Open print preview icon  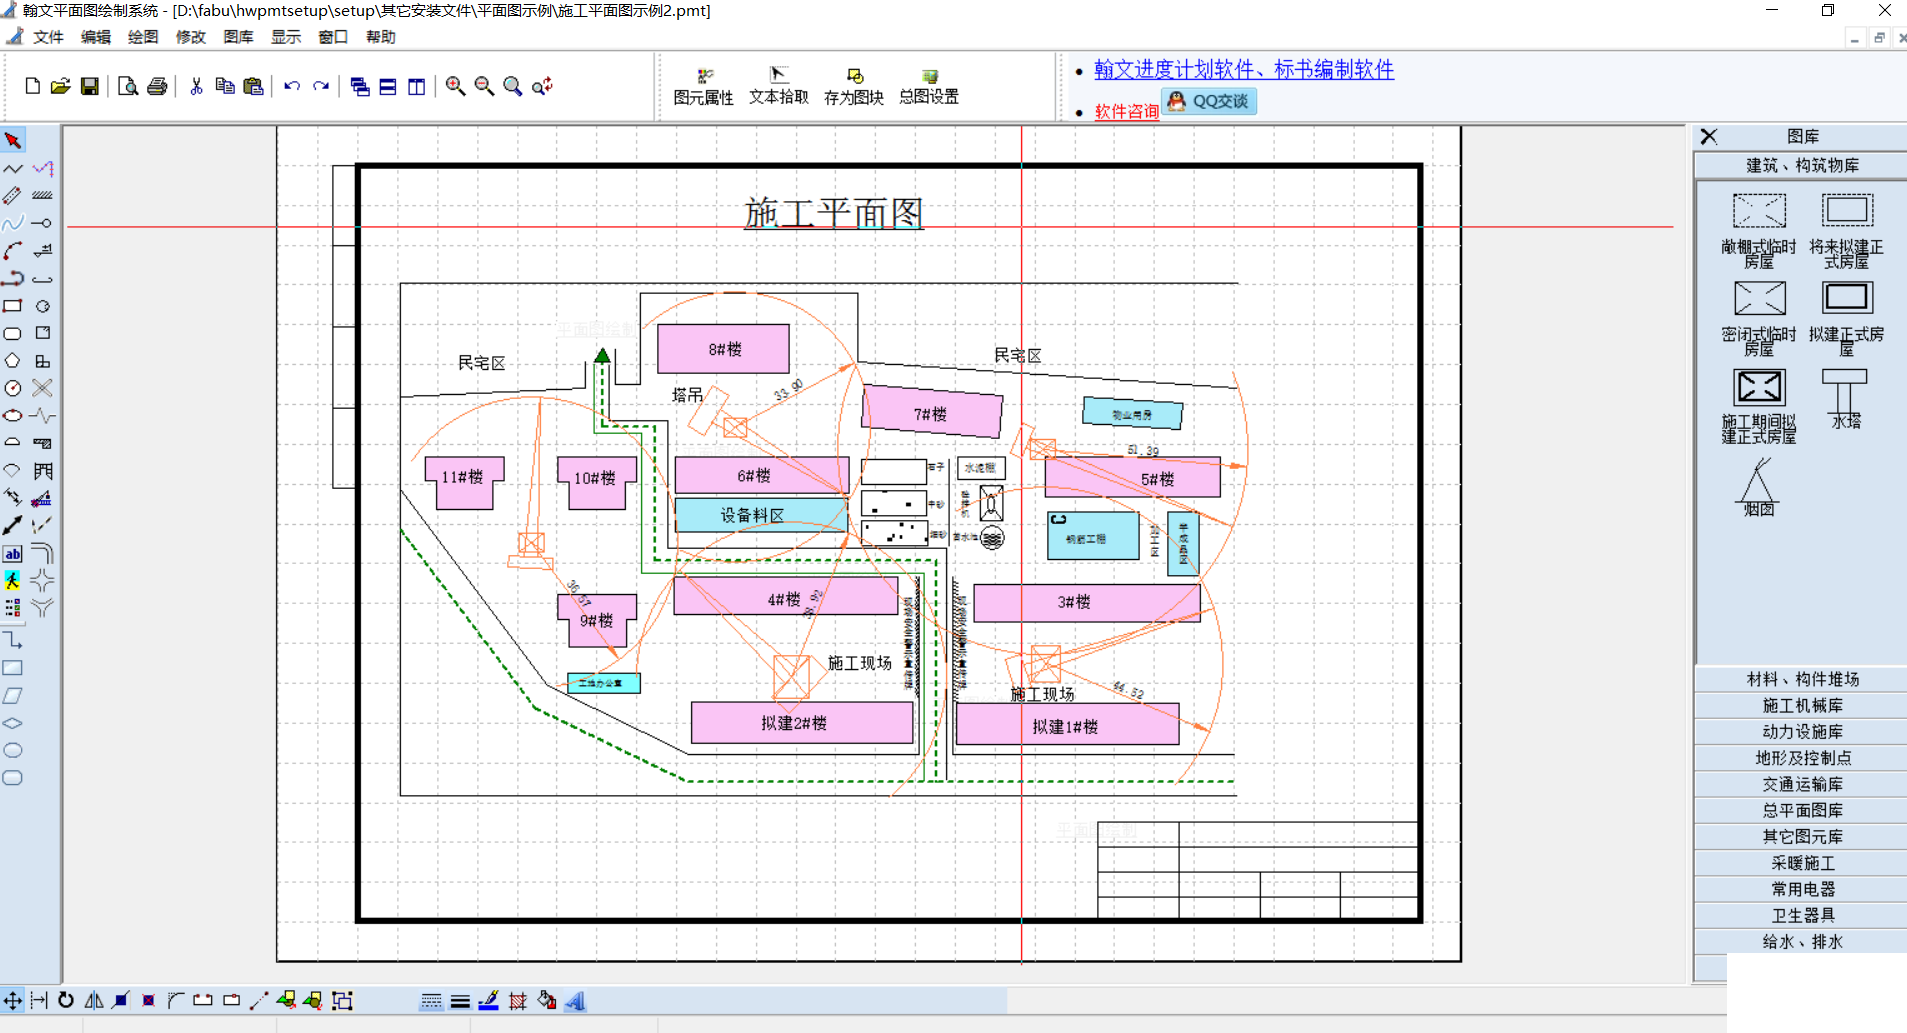click(x=127, y=86)
